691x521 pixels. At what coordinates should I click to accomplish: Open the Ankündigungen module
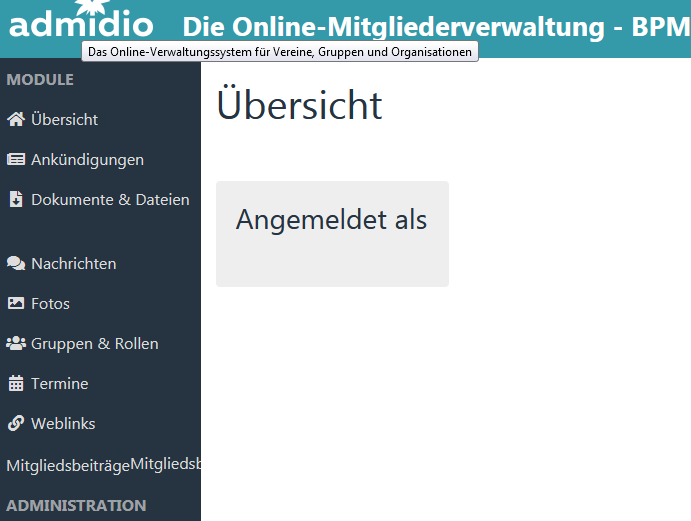point(87,160)
